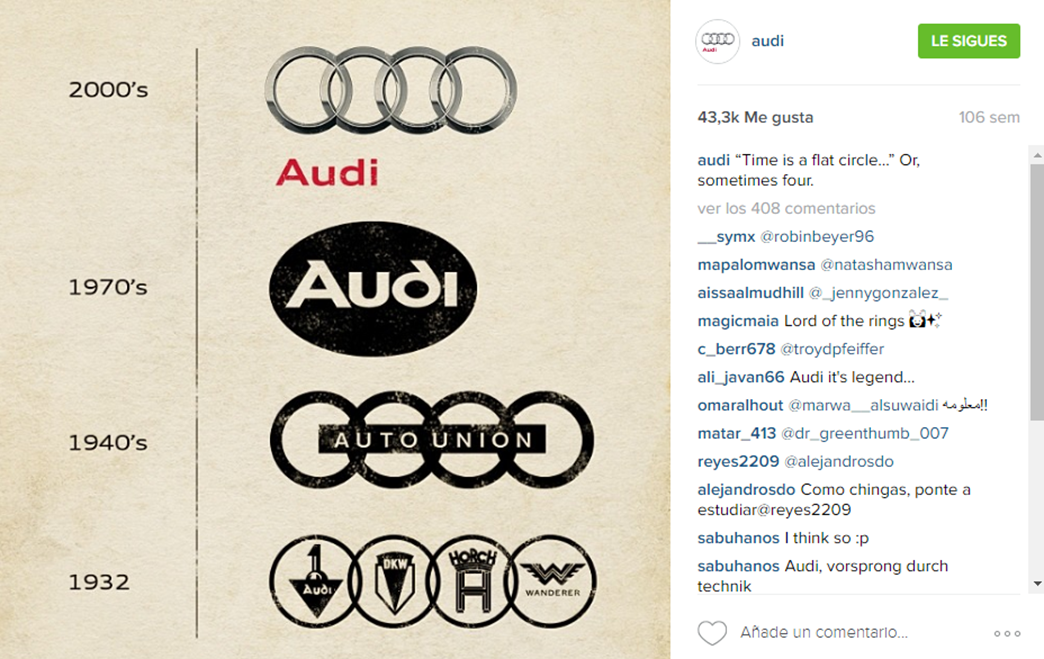Toggle the LE SIGUES follow button
The image size is (1044, 659).
tap(968, 41)
